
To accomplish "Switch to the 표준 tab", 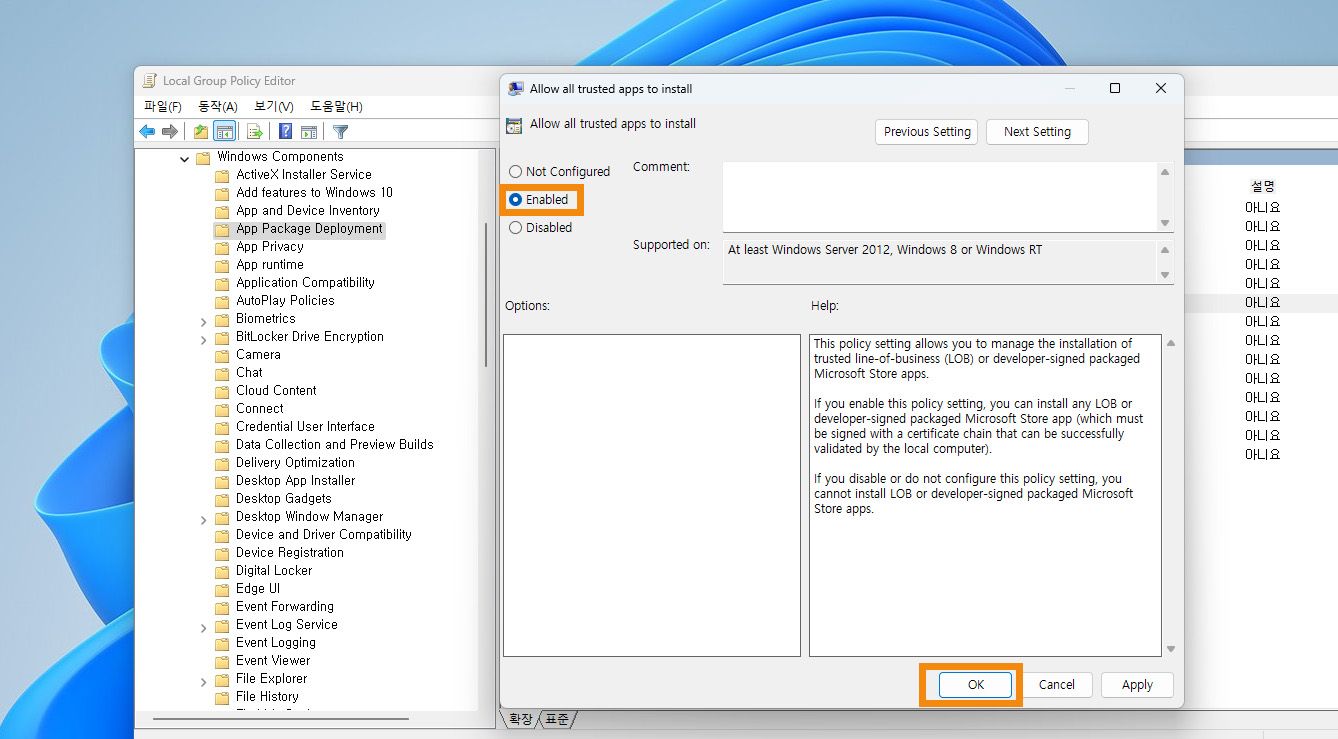I will (x=558, y=719).
